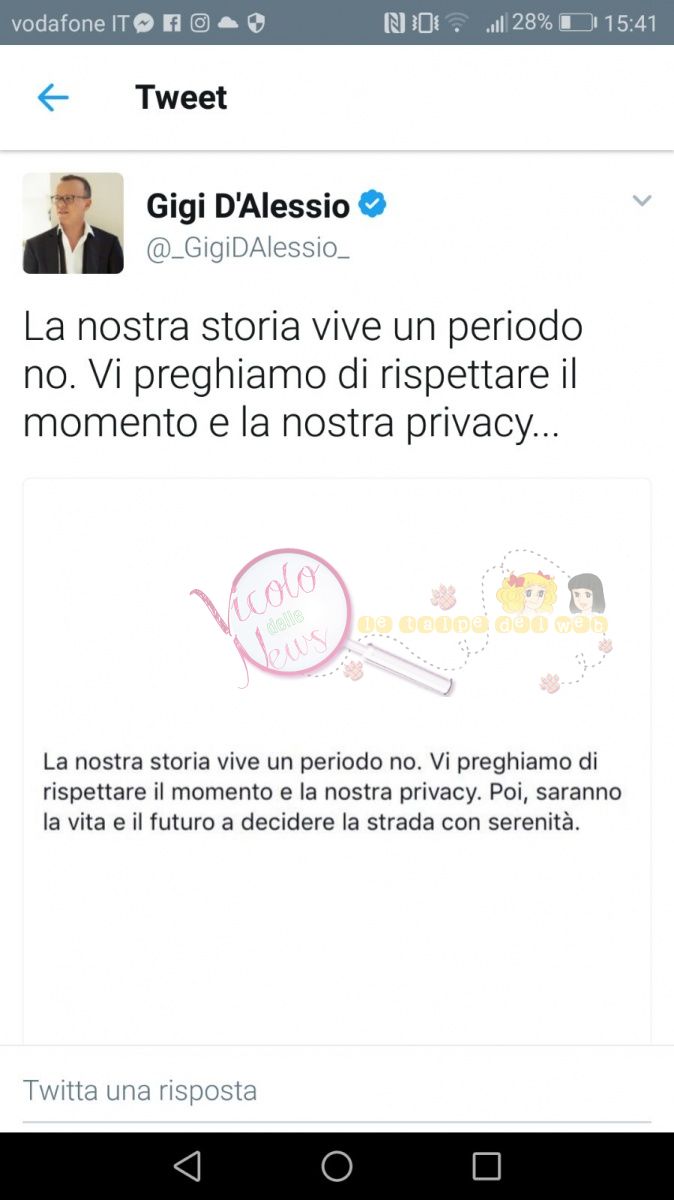Tap the Android recent apps square

[x=487, y=1166]
